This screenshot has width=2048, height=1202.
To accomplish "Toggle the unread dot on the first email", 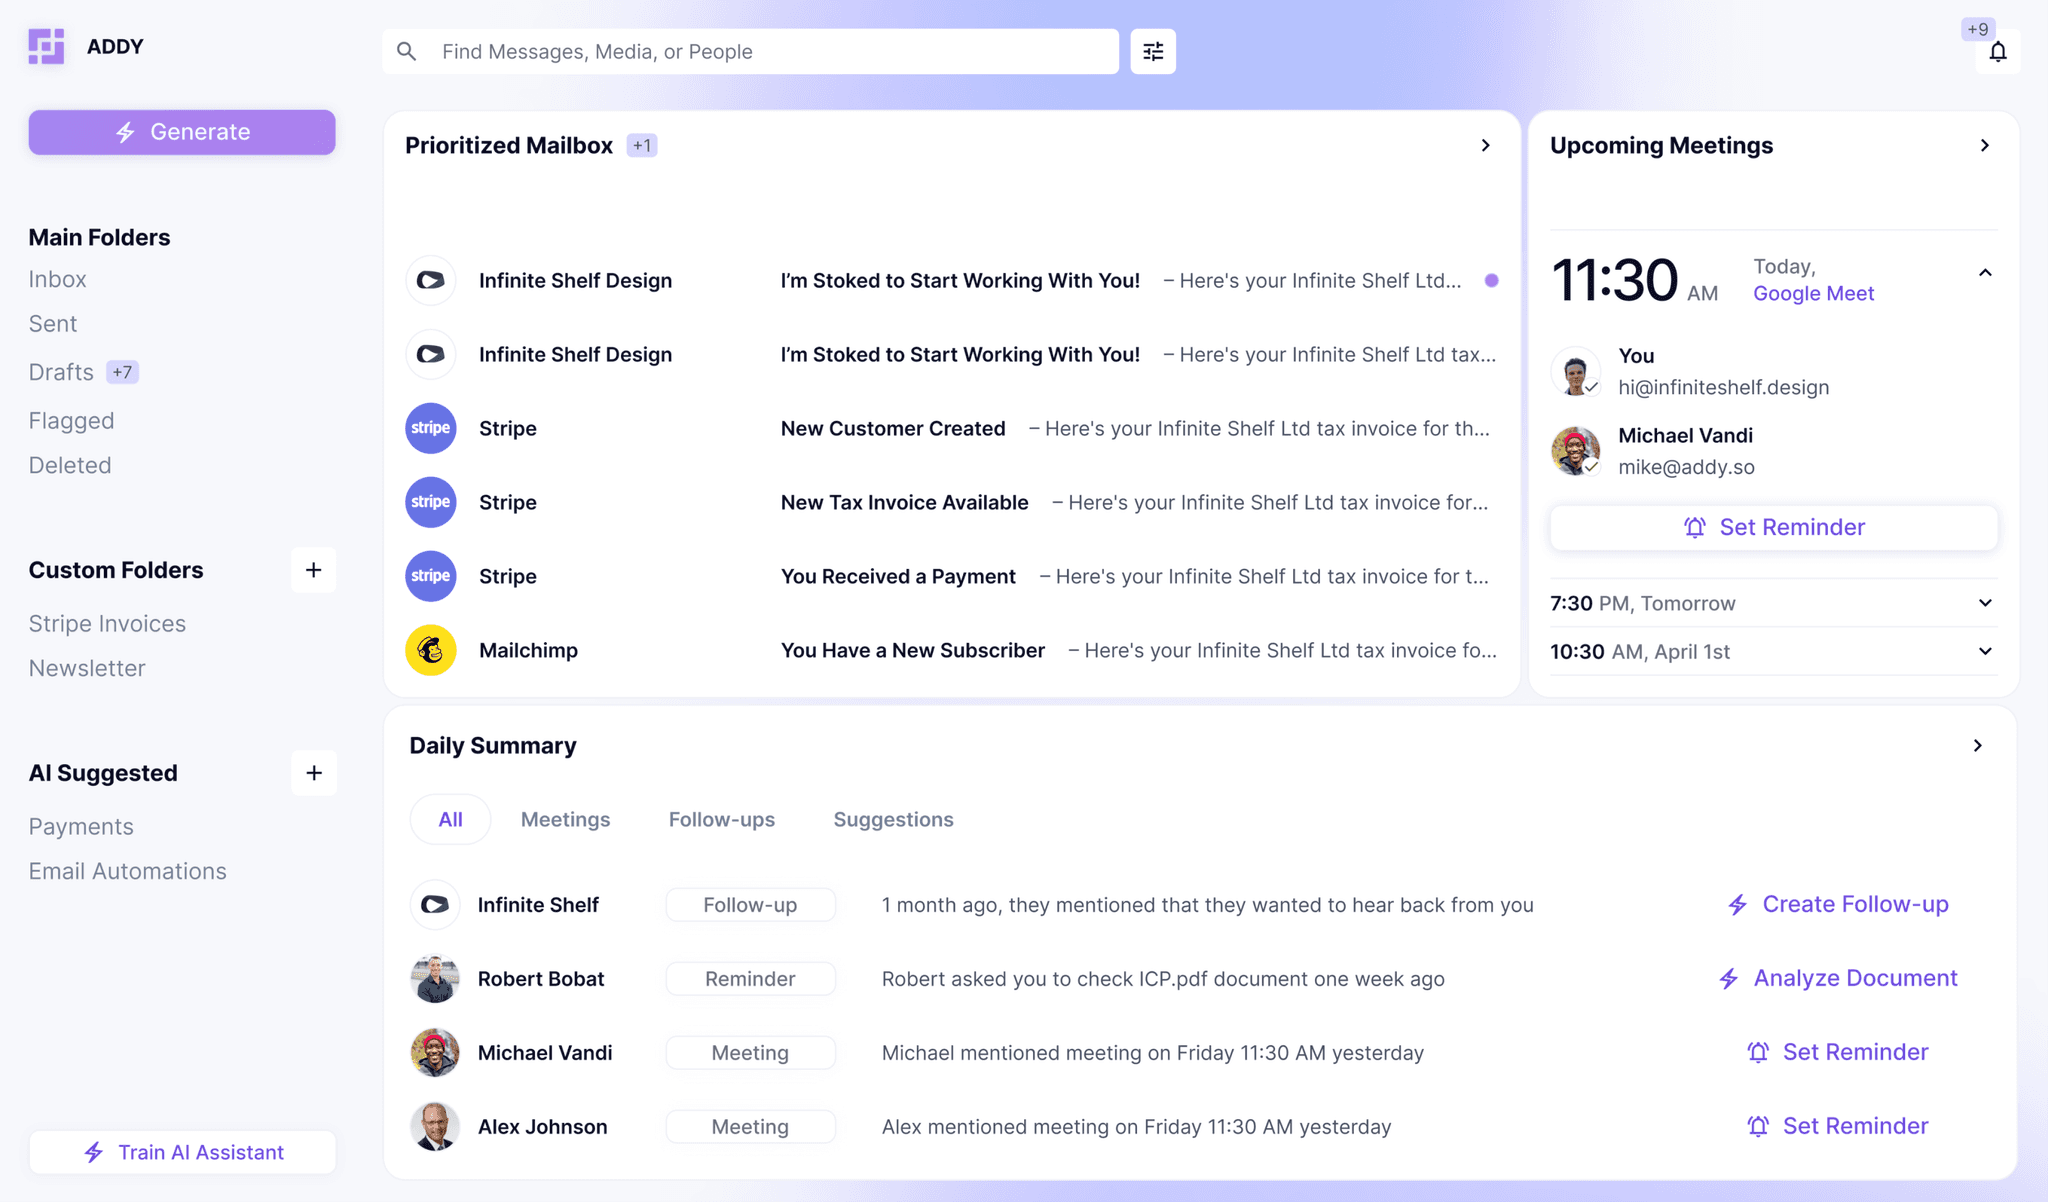I will click(1491, 281).
